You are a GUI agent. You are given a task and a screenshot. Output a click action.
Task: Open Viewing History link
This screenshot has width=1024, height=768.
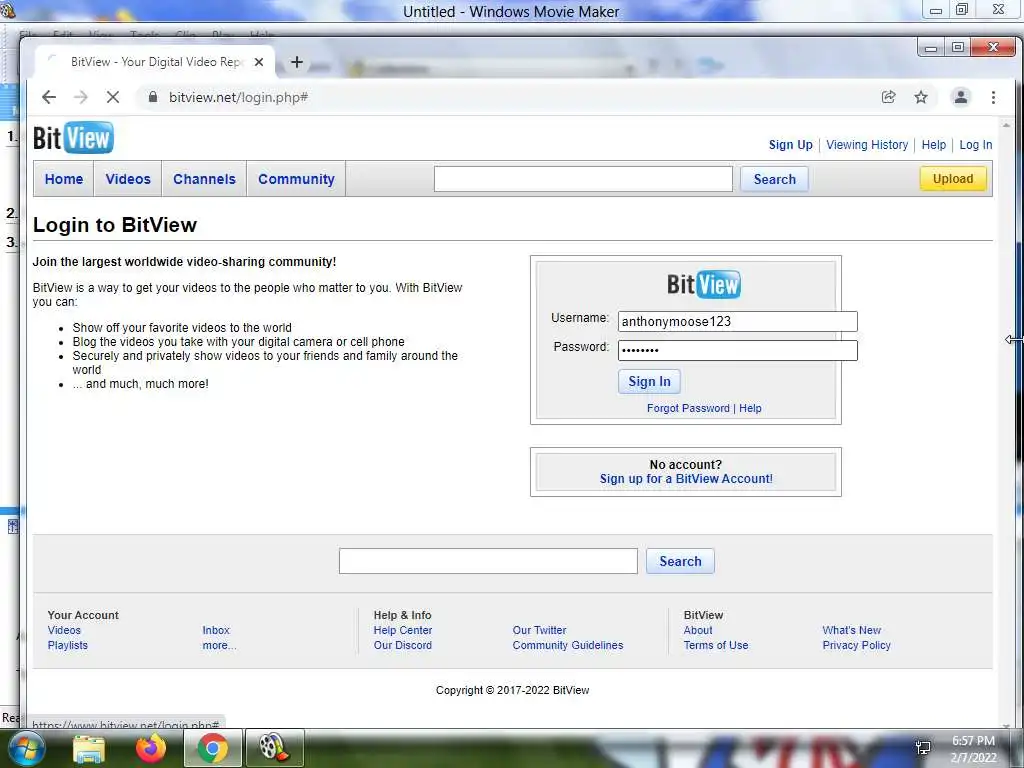tap(867, 145)
